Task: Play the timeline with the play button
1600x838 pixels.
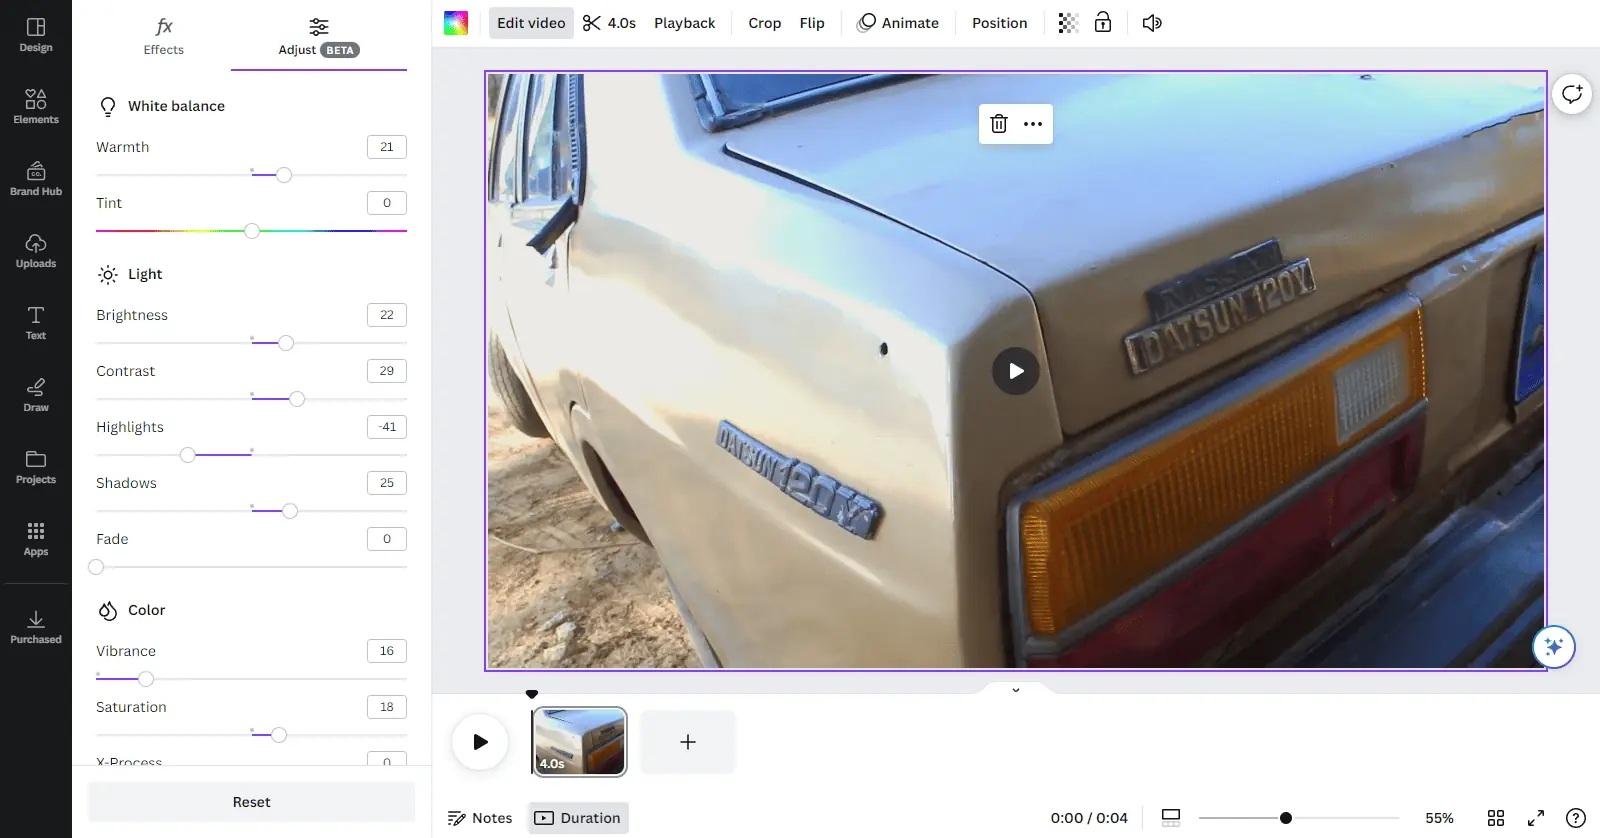Action: (x=480, y=742)
